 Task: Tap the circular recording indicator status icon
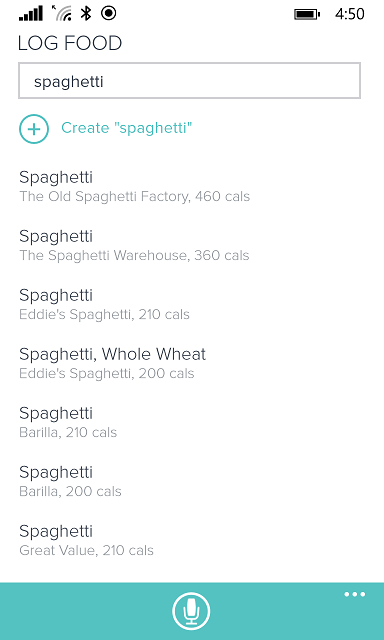pyautogui.click(x=109, y=13)
